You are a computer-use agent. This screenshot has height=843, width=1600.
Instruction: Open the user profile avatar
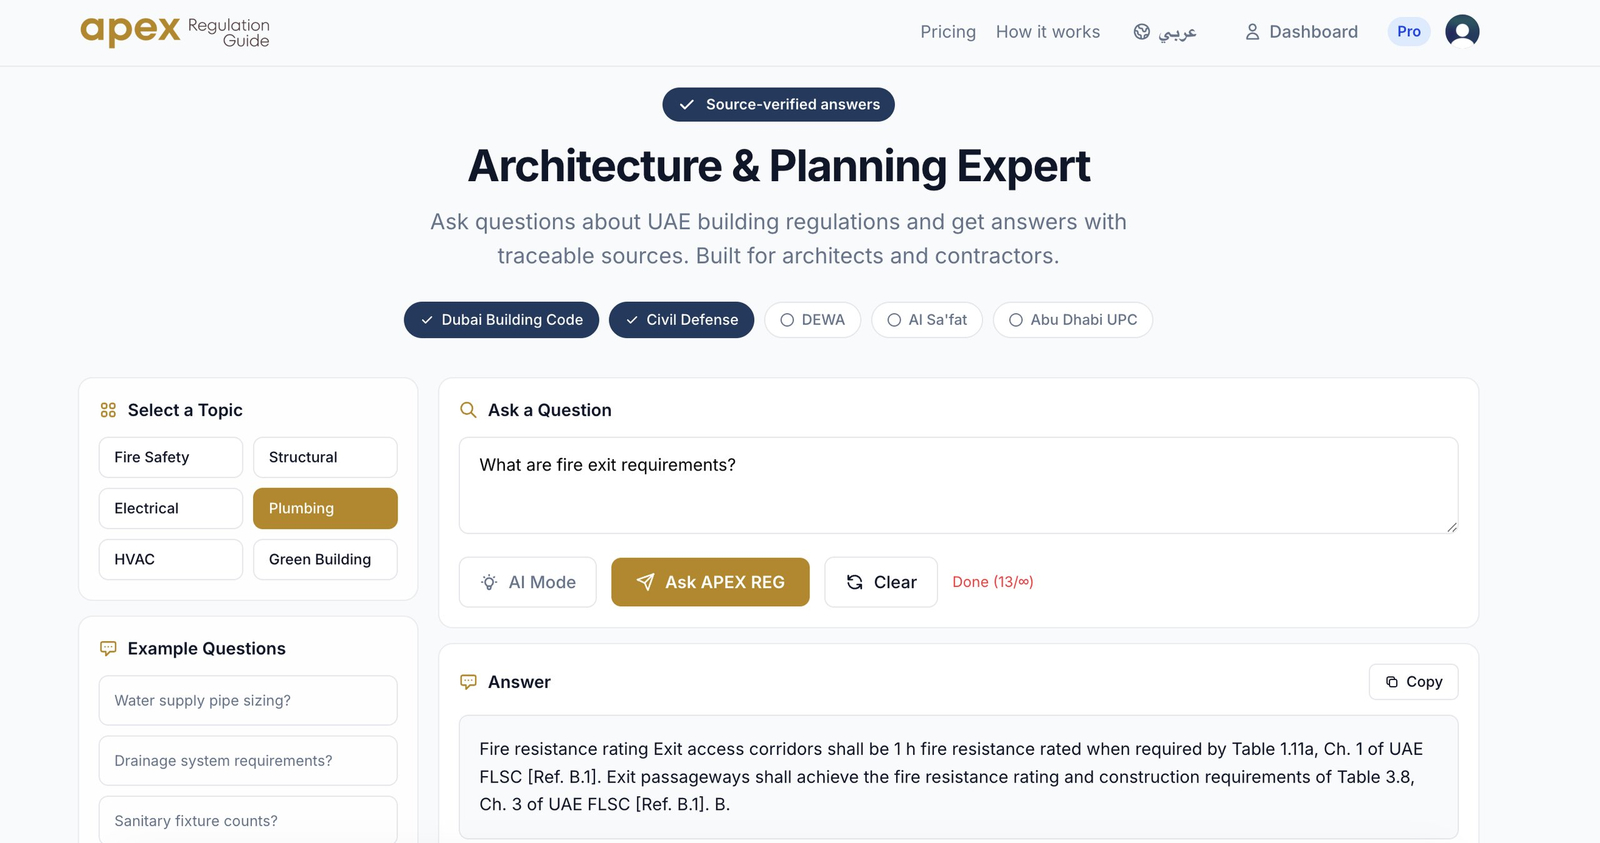[1461, 32]
